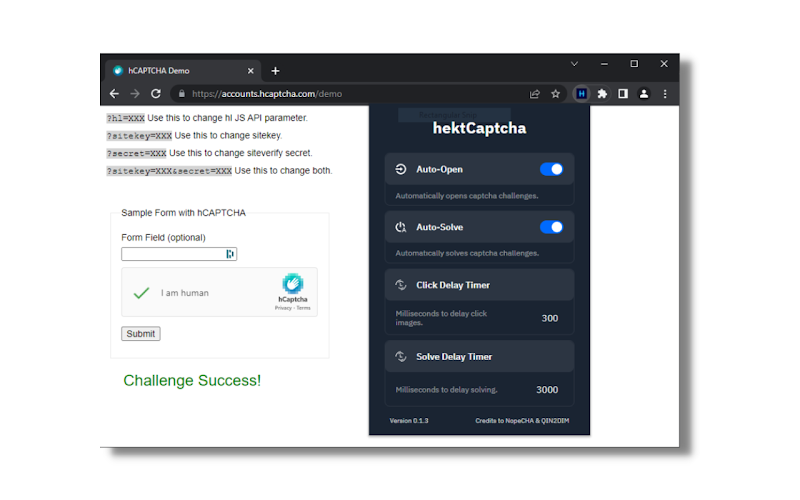Click the autofill icon in form field
The width and height of the screenshot is (800, 500).
pyautogui.click(x=230, y=254)
